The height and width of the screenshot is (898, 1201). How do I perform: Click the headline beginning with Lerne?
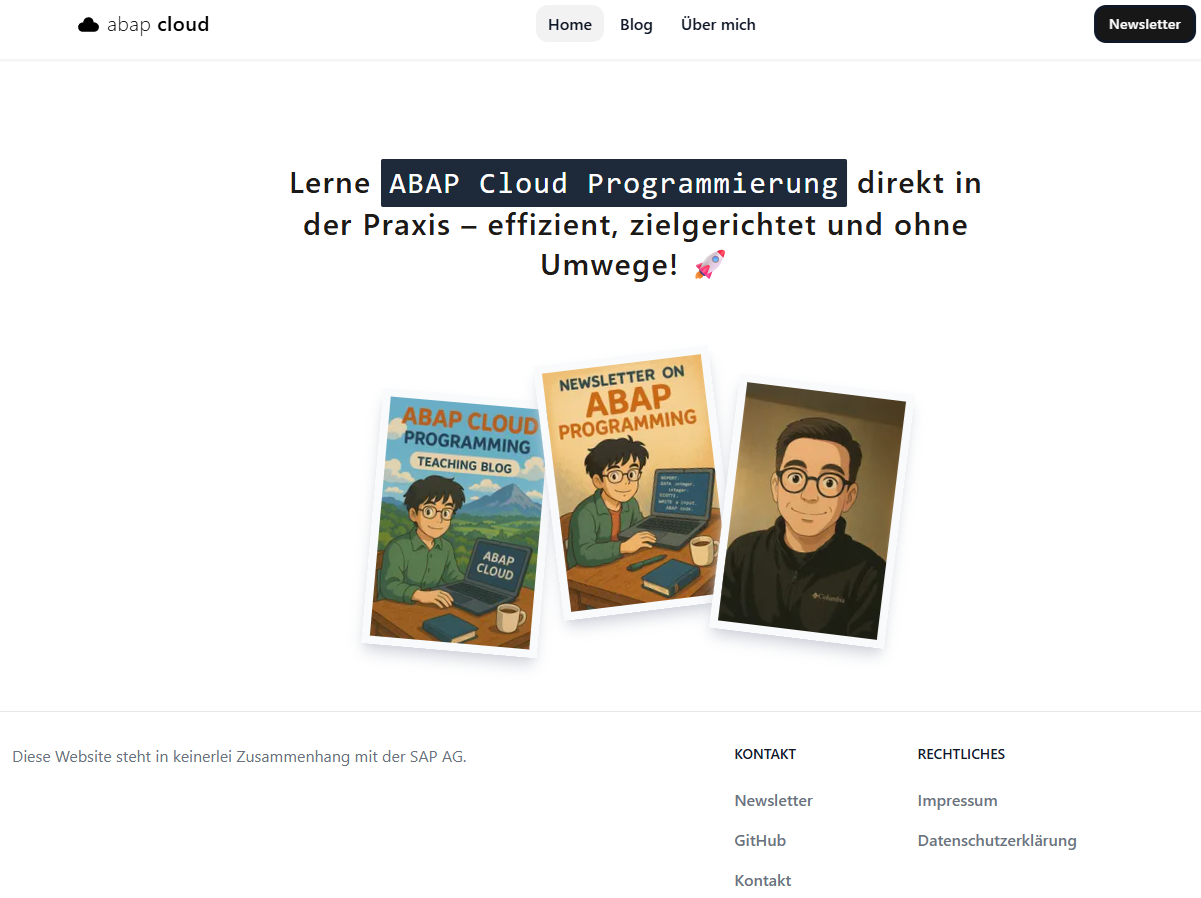pos(635,224)
